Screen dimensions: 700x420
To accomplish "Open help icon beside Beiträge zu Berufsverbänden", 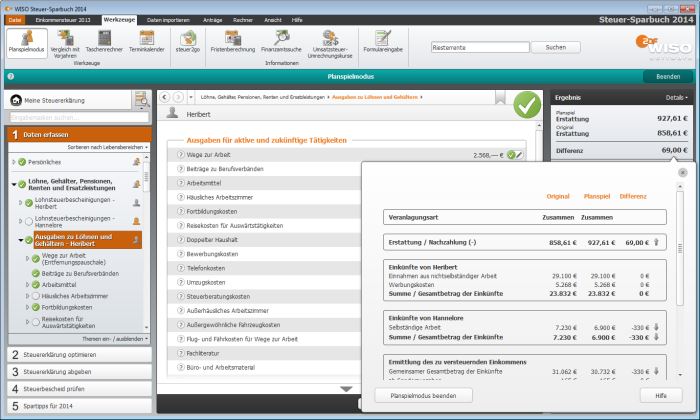I will click(181, 169).
